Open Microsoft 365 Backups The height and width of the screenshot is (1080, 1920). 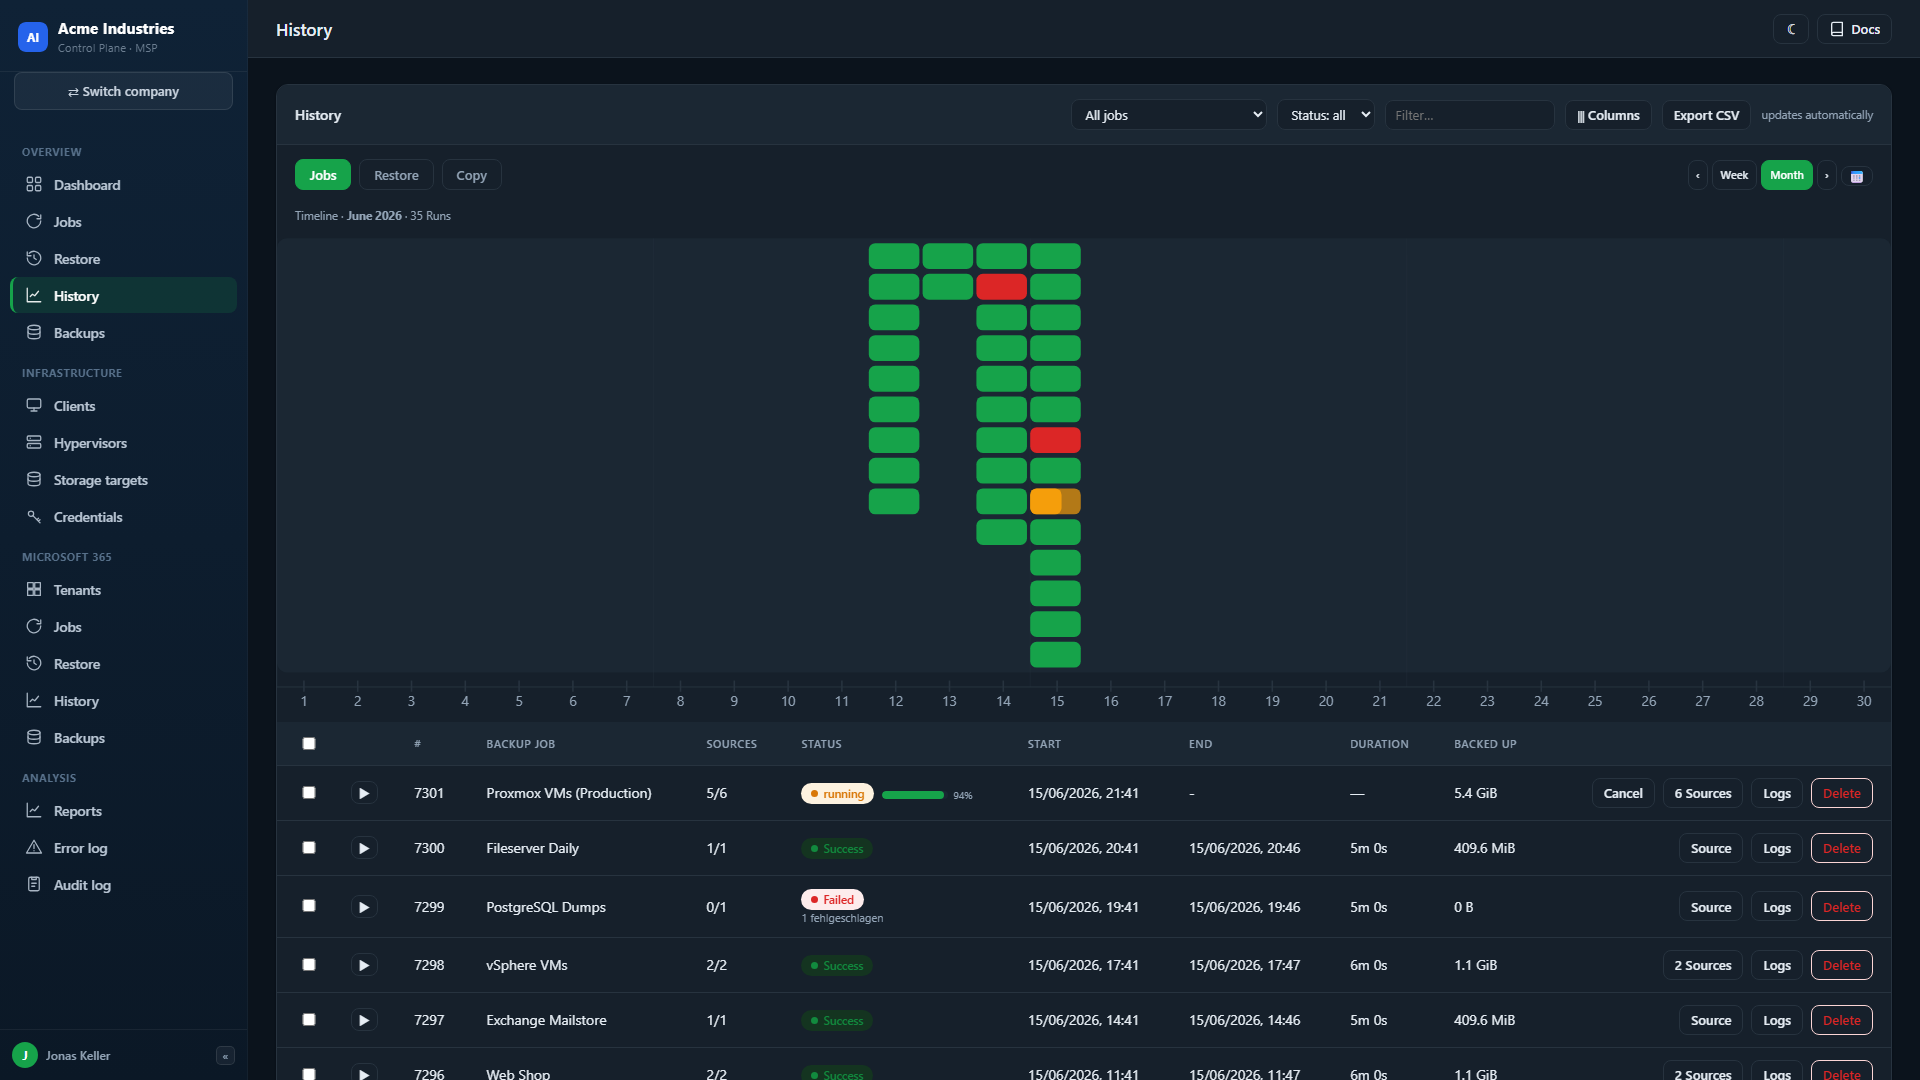tap(123, 738)
